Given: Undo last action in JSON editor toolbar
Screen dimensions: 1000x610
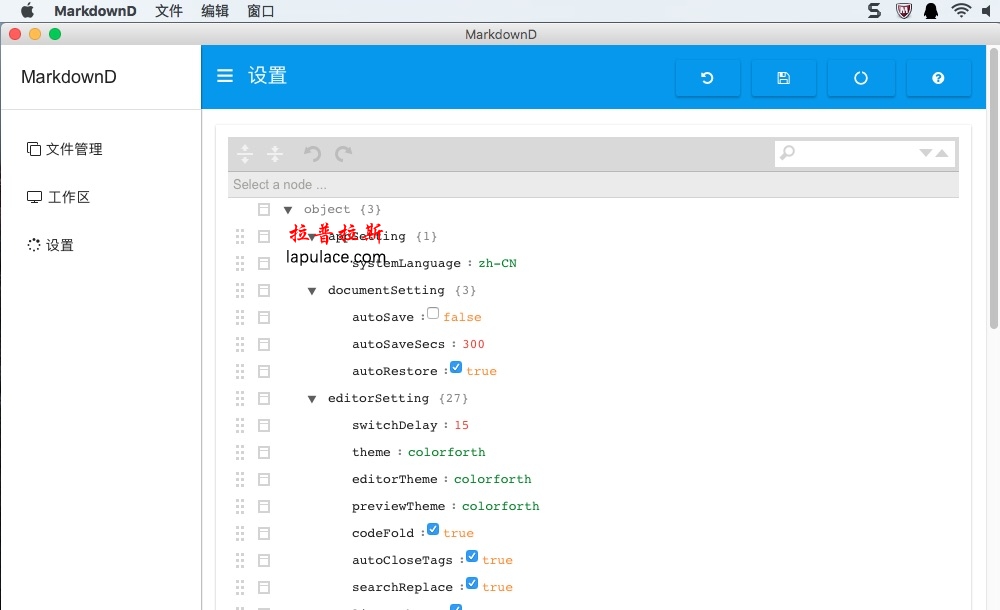Looking at the screenshot, I should pos(312,154).
